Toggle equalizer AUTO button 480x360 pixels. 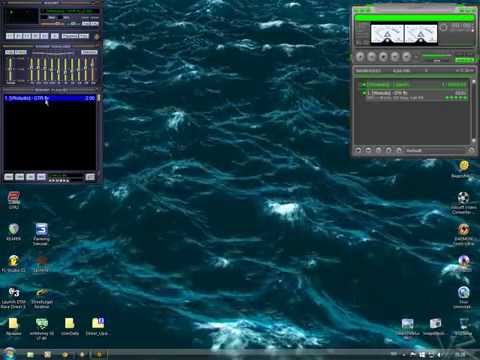pyautogui.click(x=21, y=52)
